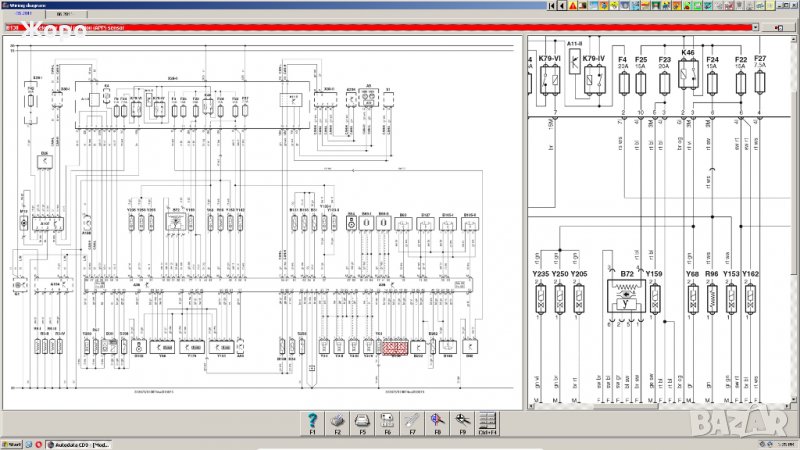Click the F7 wrench tool icon
Viewport: 800px width, 450px height.
412,420
